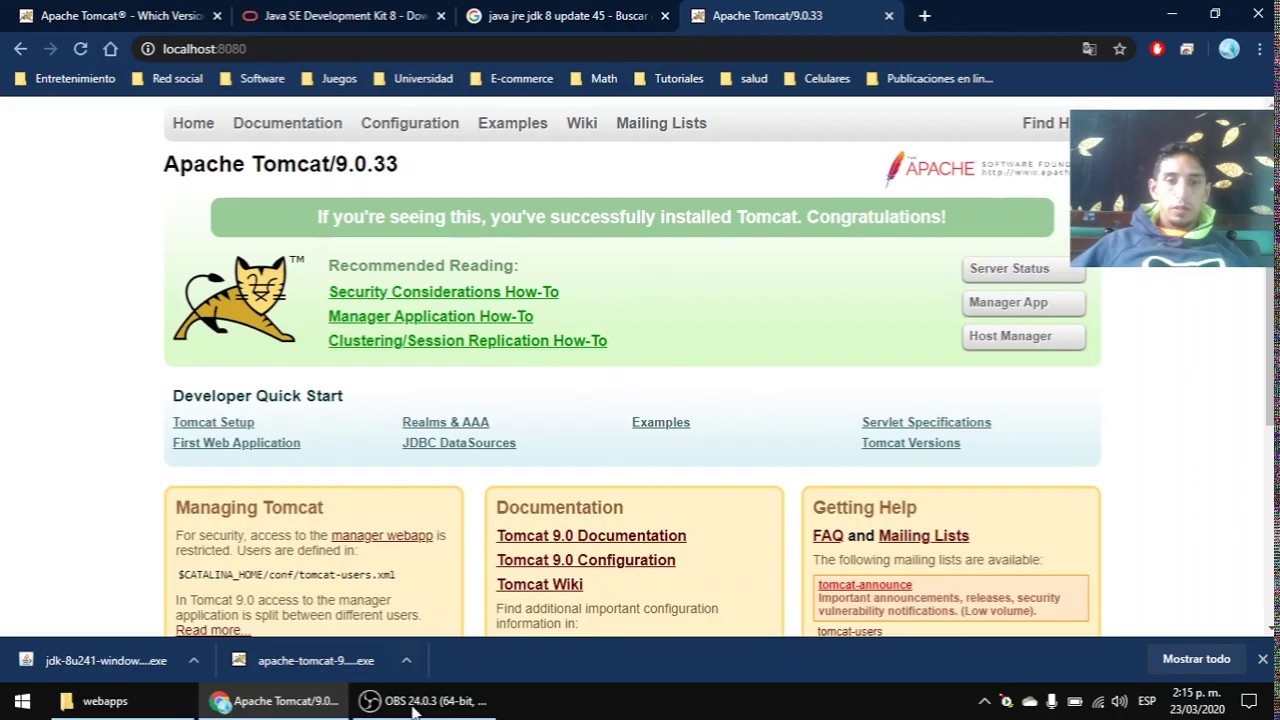Image resolution: width=1280 pixels, height=720 pixels.
Task: Open Security Considerations How-To link
Action: coord(443,292)
